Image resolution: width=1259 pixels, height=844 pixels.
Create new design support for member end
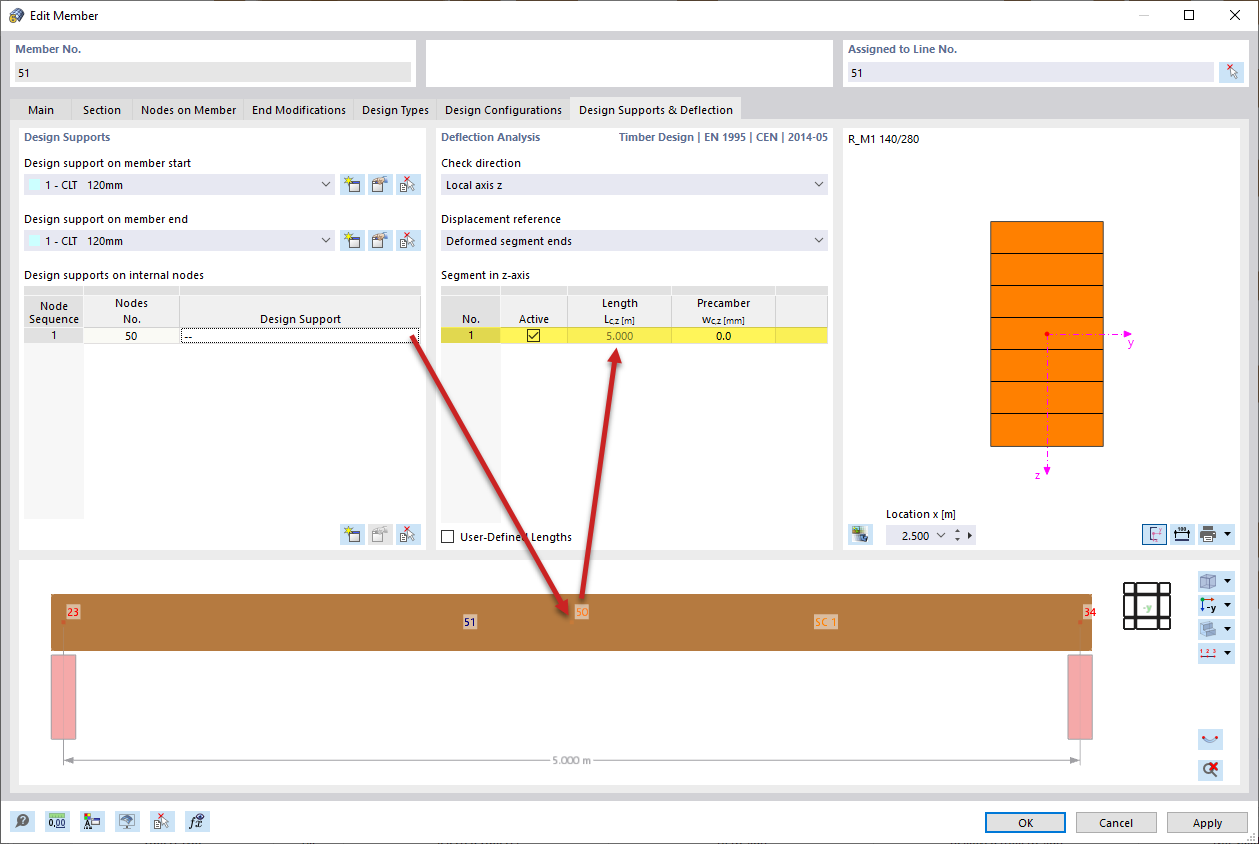(x=352, y=240)
